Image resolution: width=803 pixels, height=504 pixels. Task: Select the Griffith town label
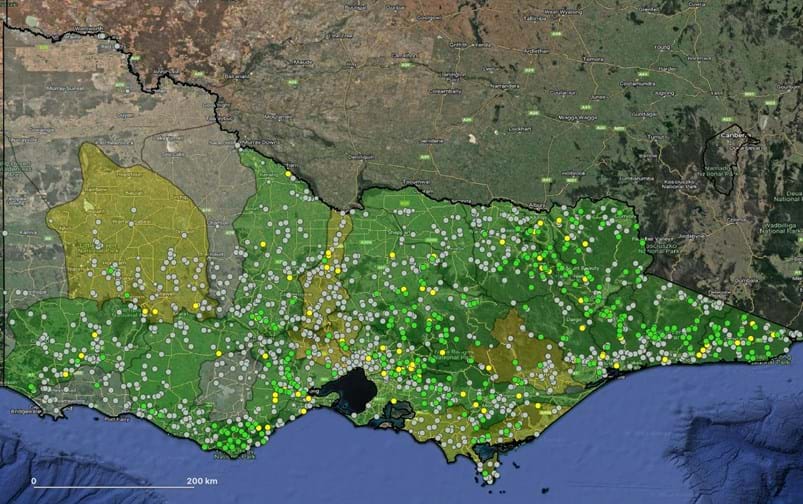tap(459, 45)
